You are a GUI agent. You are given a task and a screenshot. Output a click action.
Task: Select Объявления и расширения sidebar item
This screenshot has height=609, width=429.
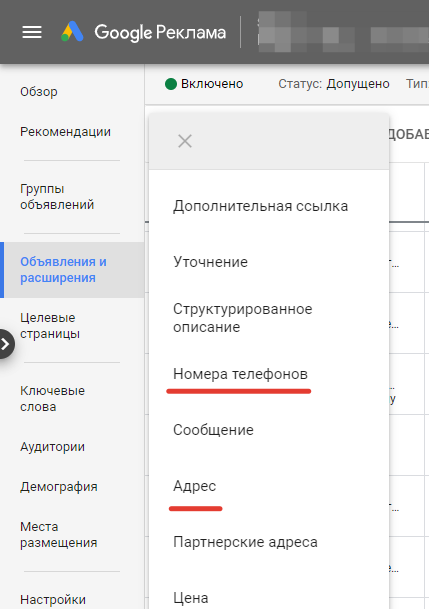(63, 270)
